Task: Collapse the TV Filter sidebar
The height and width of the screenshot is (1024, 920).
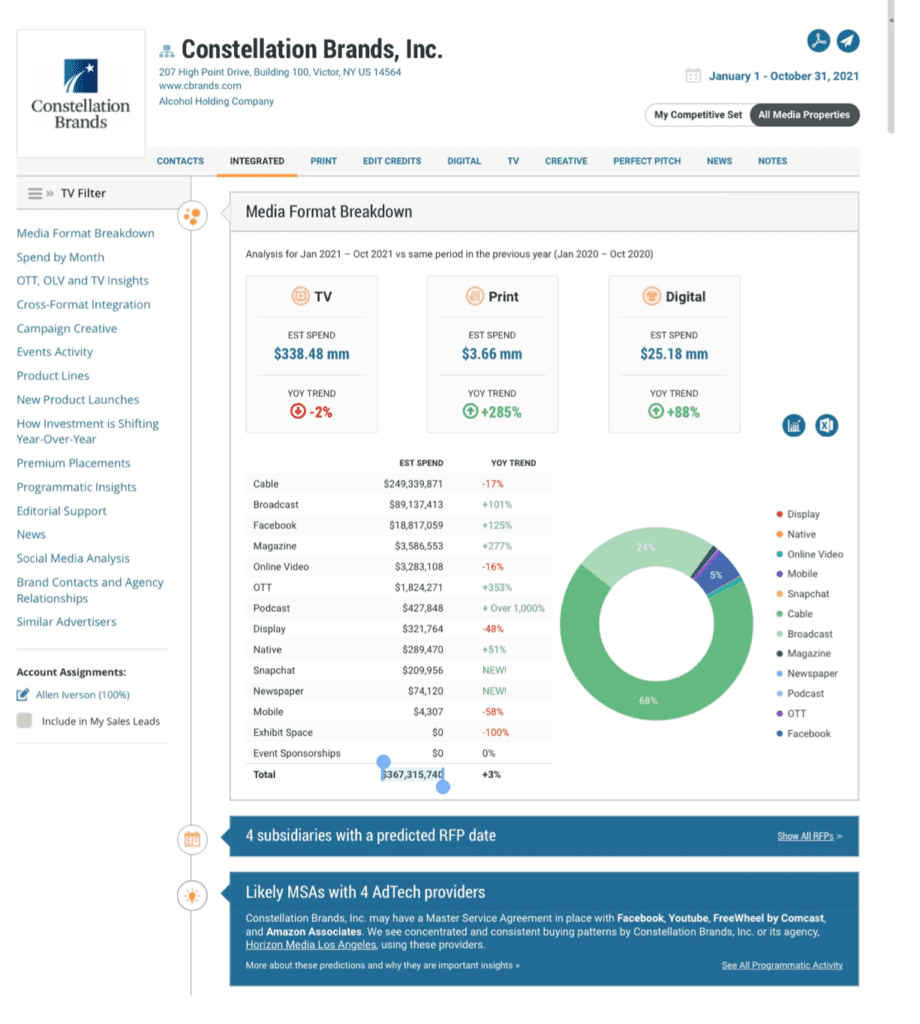Action: point(48,192)
